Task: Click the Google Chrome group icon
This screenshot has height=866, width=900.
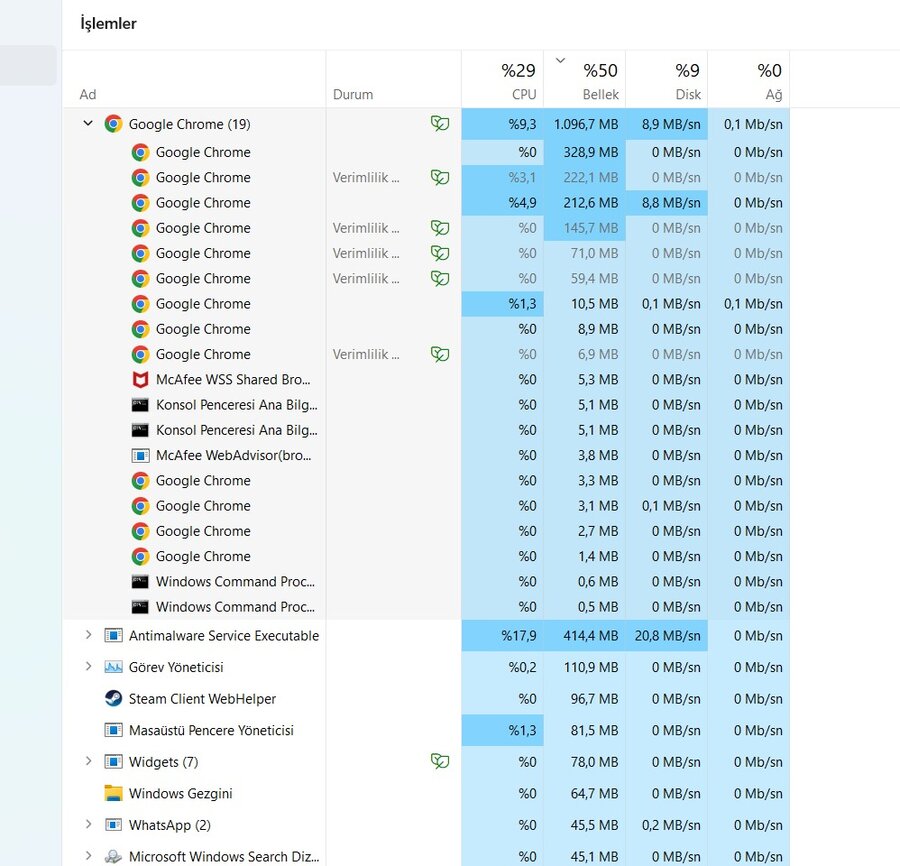Action: click(x=113, y=124)
